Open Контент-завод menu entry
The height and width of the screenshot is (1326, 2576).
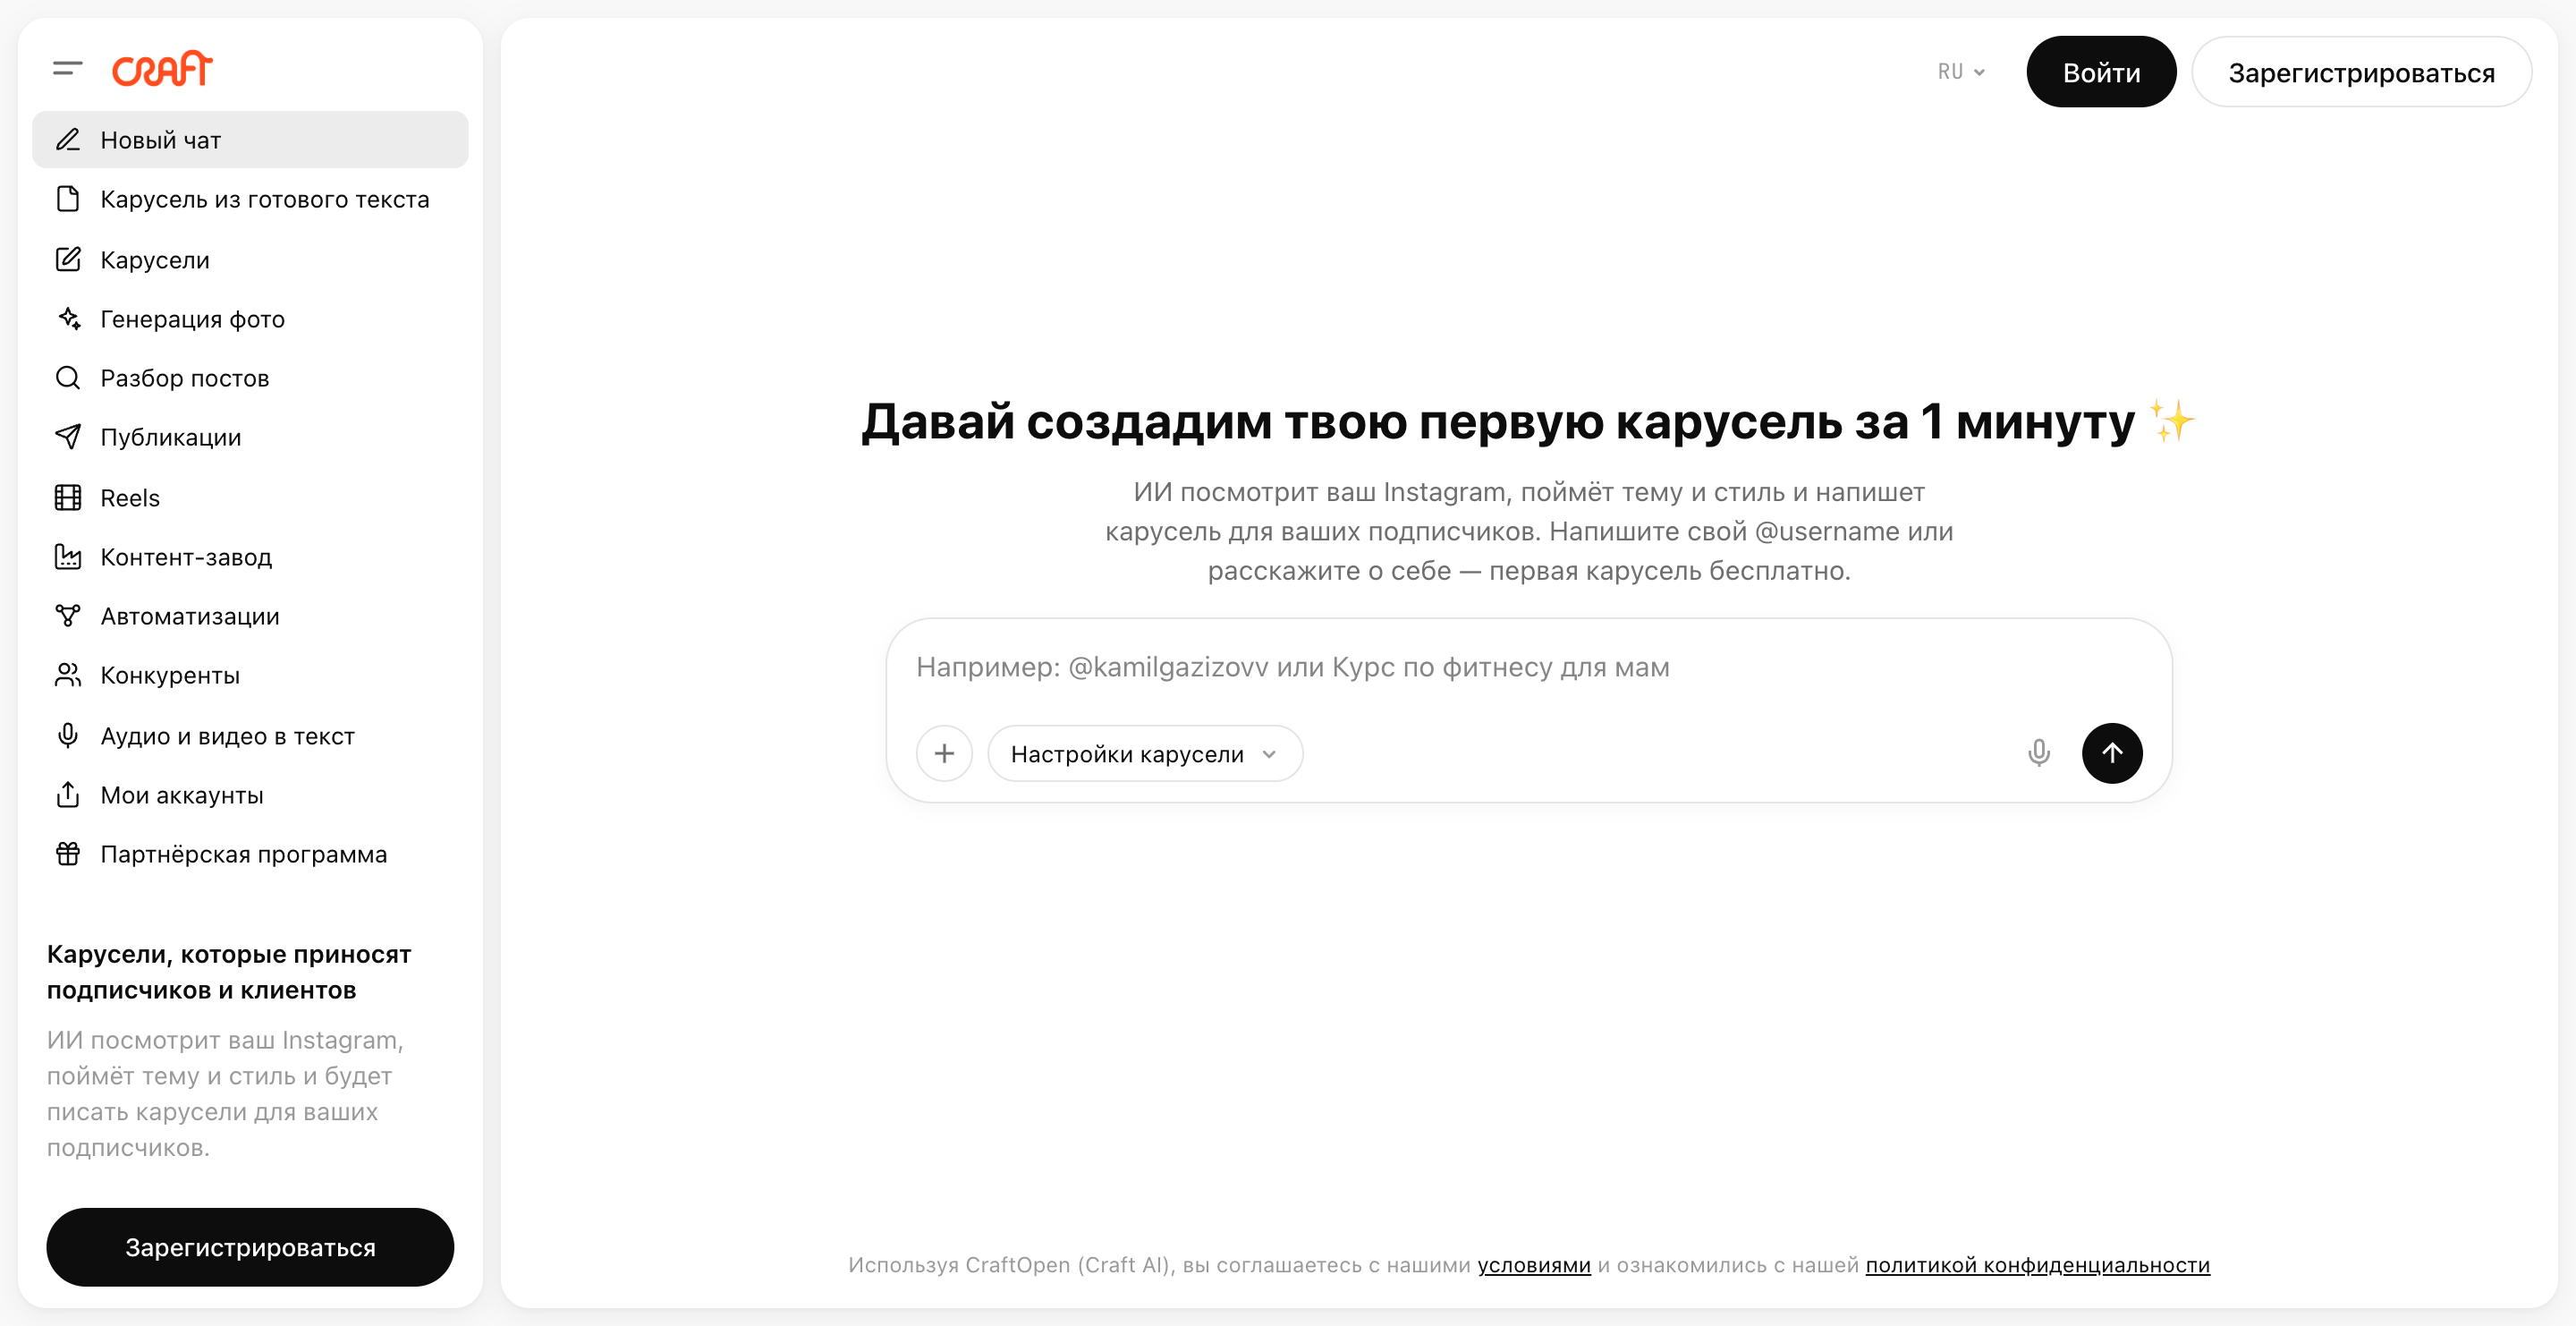[250, 557]
